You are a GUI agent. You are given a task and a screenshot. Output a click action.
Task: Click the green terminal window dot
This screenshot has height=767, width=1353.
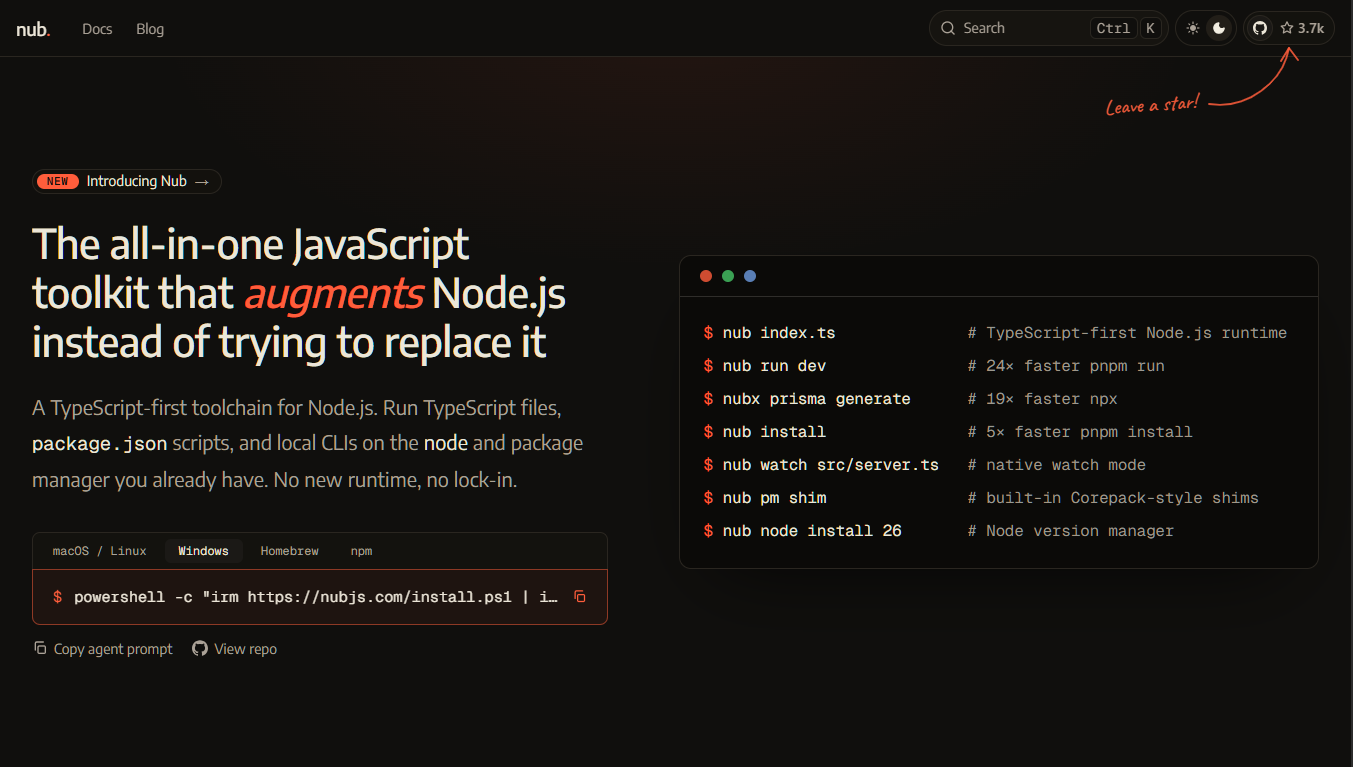(x=728, y=276)
